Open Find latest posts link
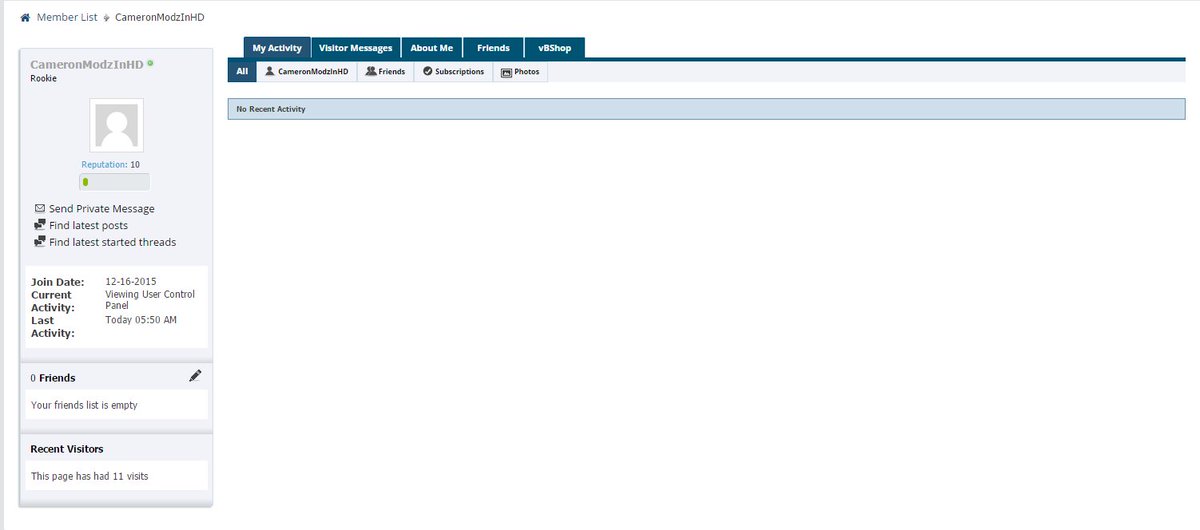1200x530 pixels. click(88, 226)
